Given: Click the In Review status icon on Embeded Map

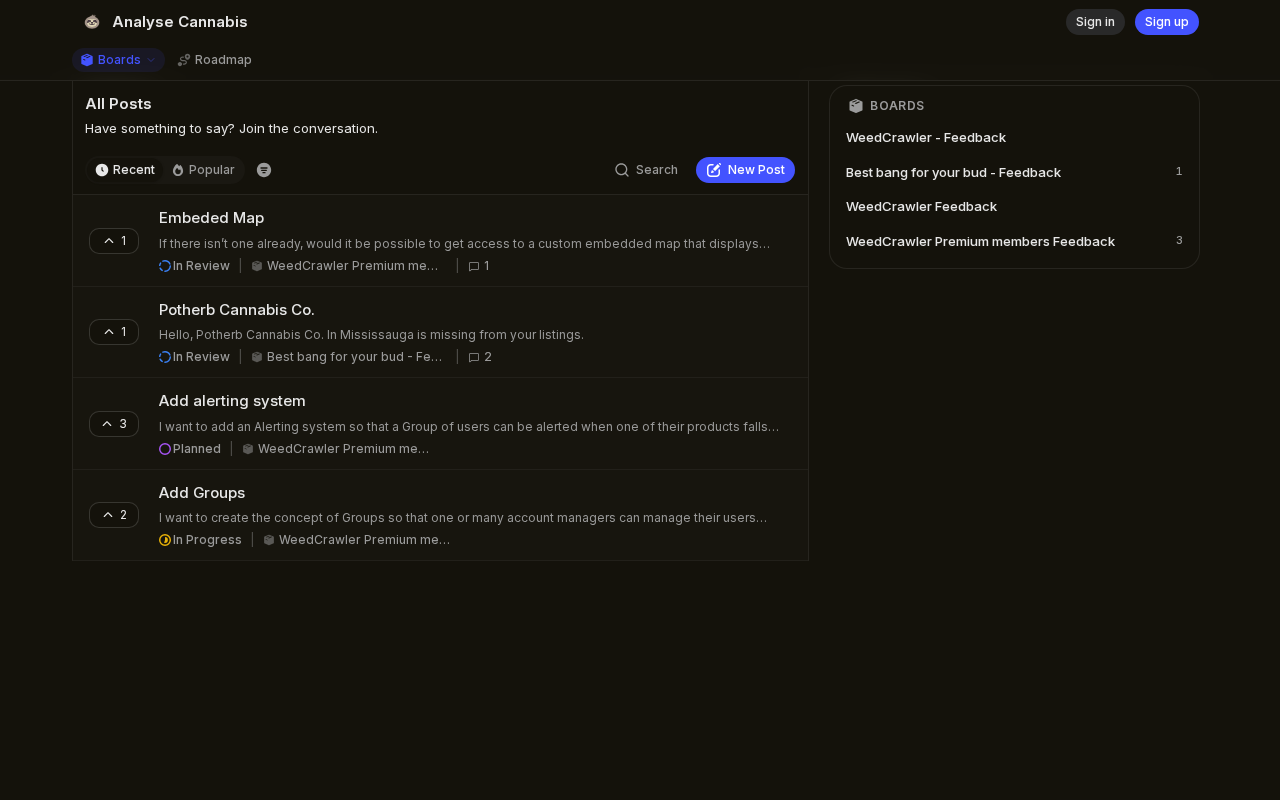Looking at the screenshot, I should (x=165, y=266).
